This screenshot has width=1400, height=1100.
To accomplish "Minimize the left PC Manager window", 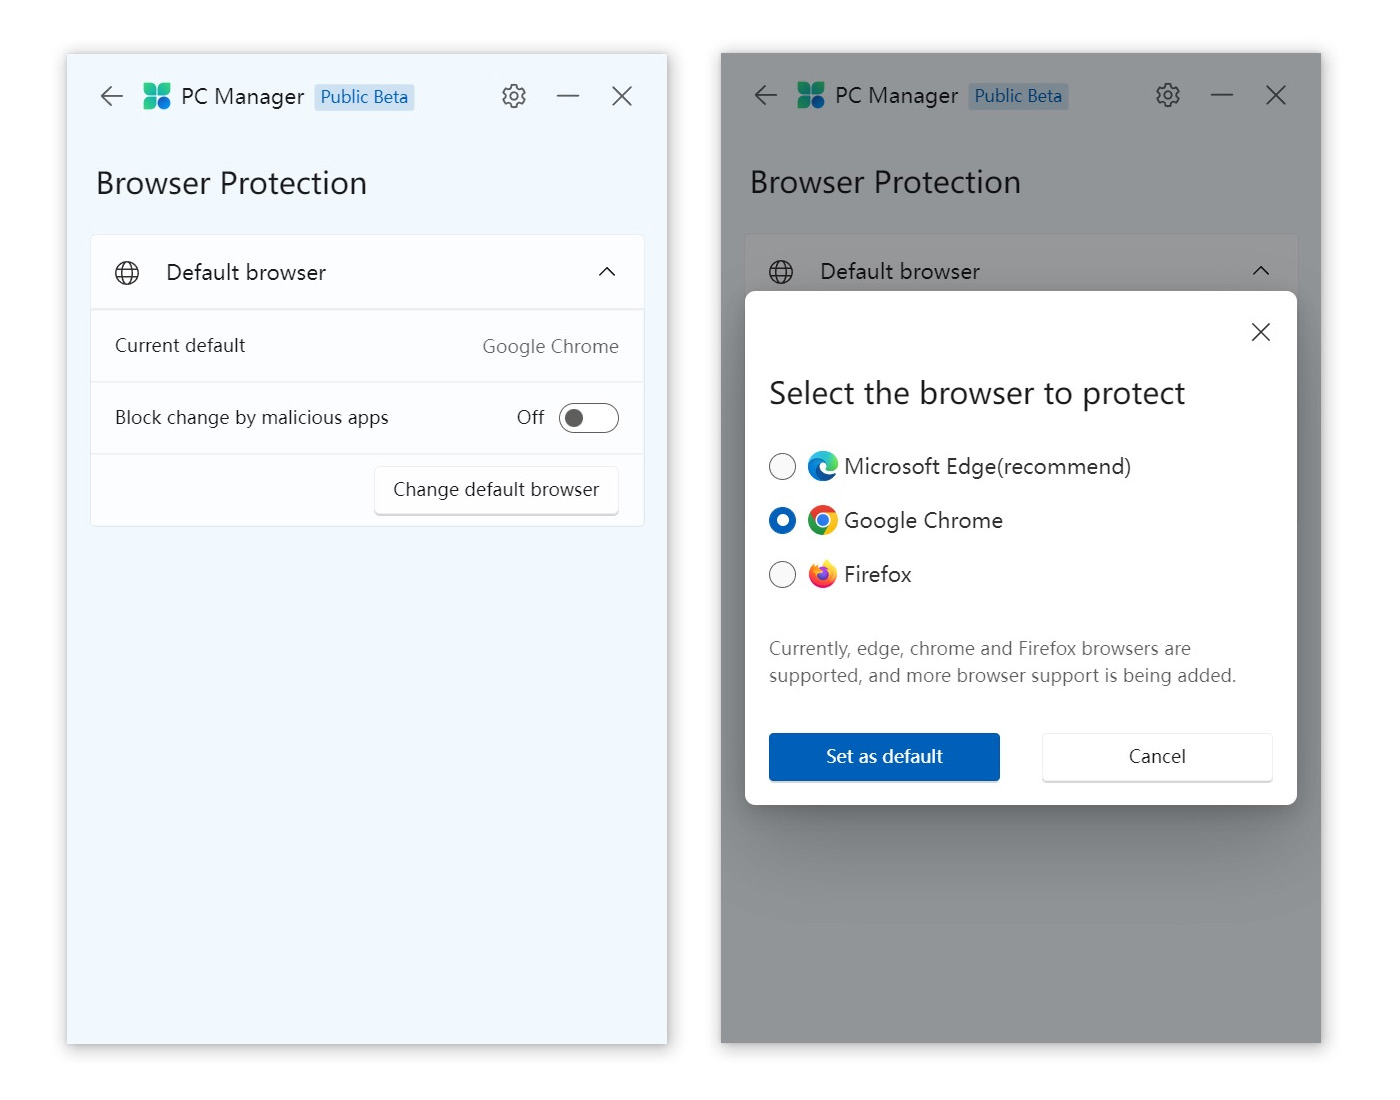I will pyautogui.click(x=568, y=96).
